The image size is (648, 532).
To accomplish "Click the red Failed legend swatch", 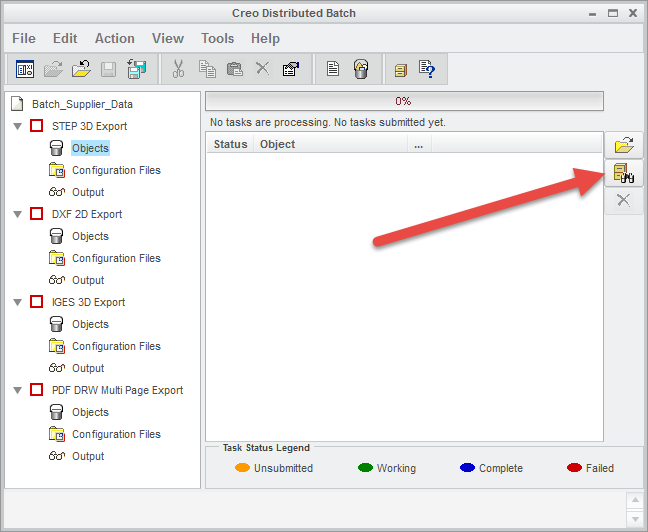I will [x=574, y=468].
